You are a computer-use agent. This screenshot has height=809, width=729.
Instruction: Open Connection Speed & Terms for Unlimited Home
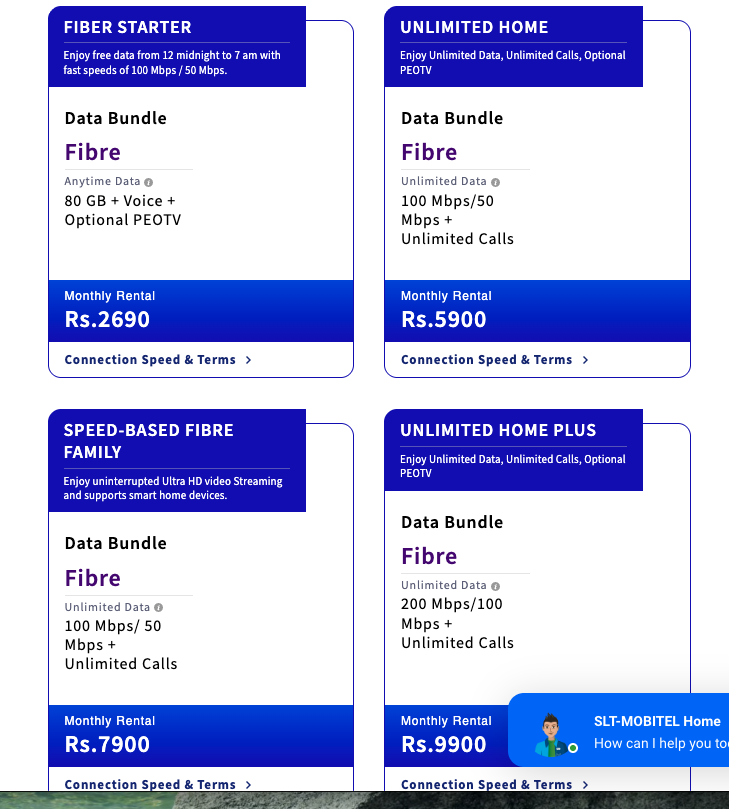pos(487,360)
